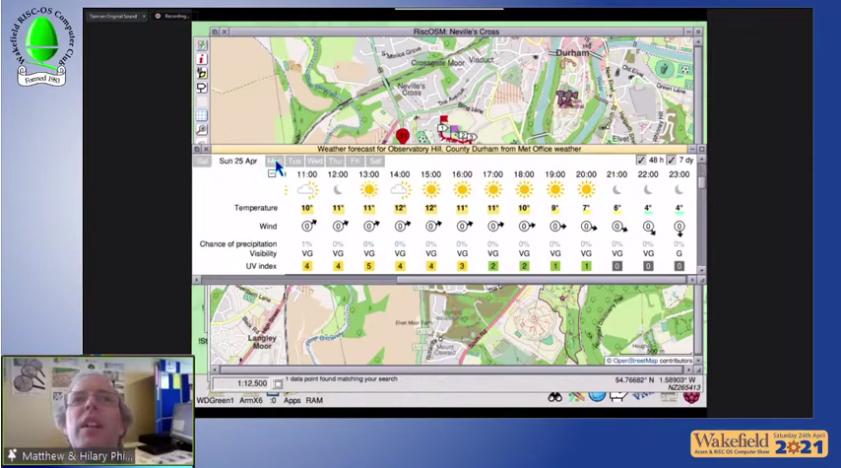Open the RAM disc icon on icon bar
Screen dimensions: 841x468
(x=314, y=400)
